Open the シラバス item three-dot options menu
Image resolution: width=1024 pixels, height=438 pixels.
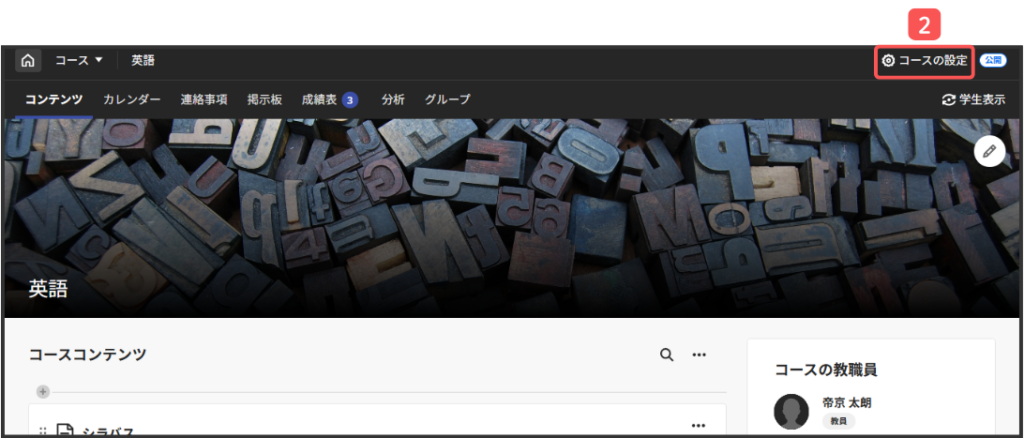pyautogui.click(x=699, y=426)
